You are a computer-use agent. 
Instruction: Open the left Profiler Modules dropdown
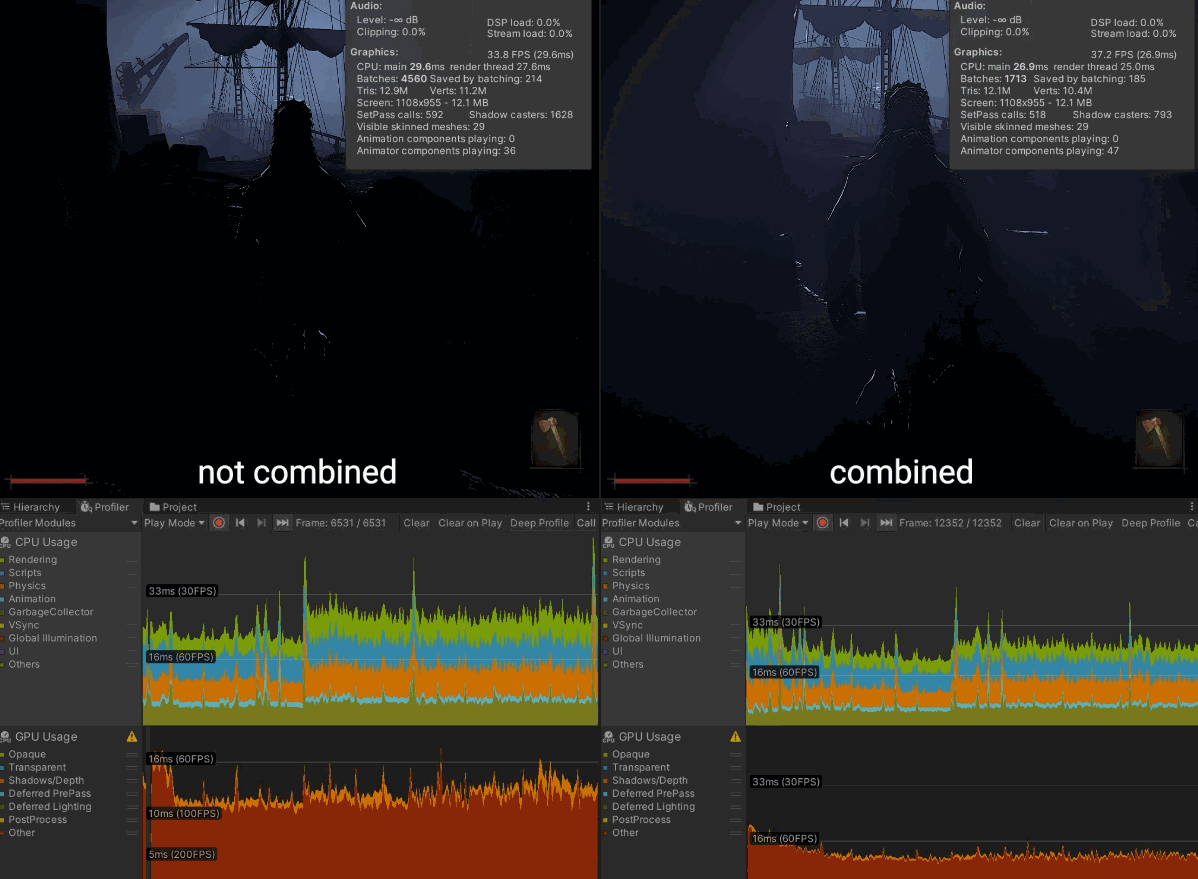tap(69, 523)
